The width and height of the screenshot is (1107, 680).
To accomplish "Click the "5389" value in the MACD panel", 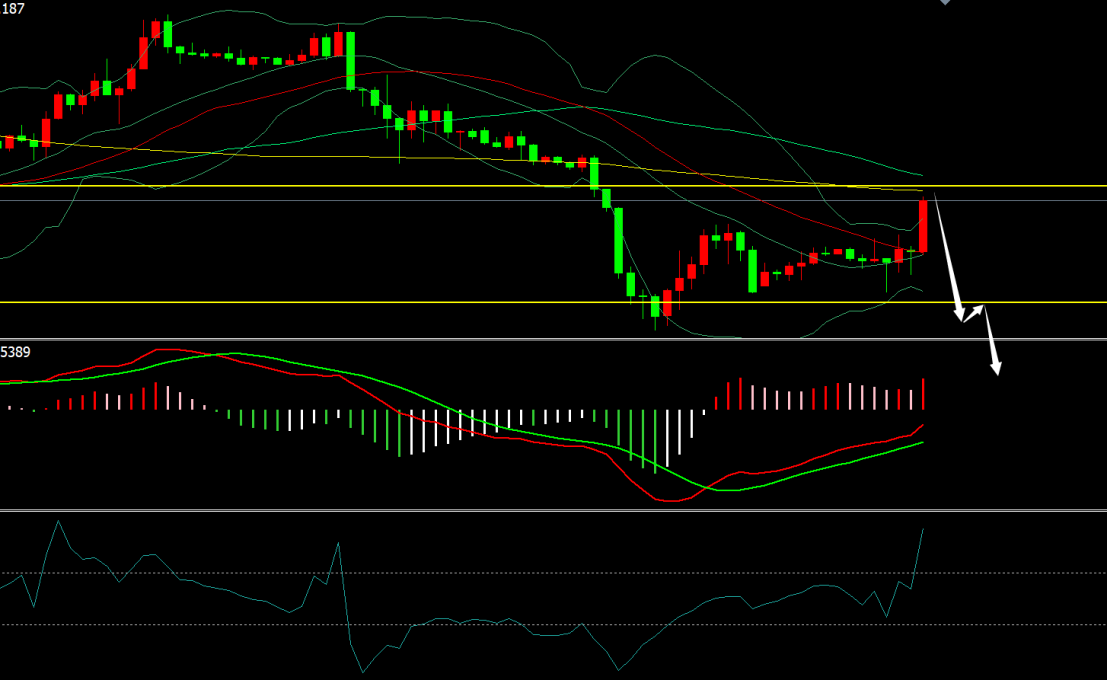I will 16,352.
